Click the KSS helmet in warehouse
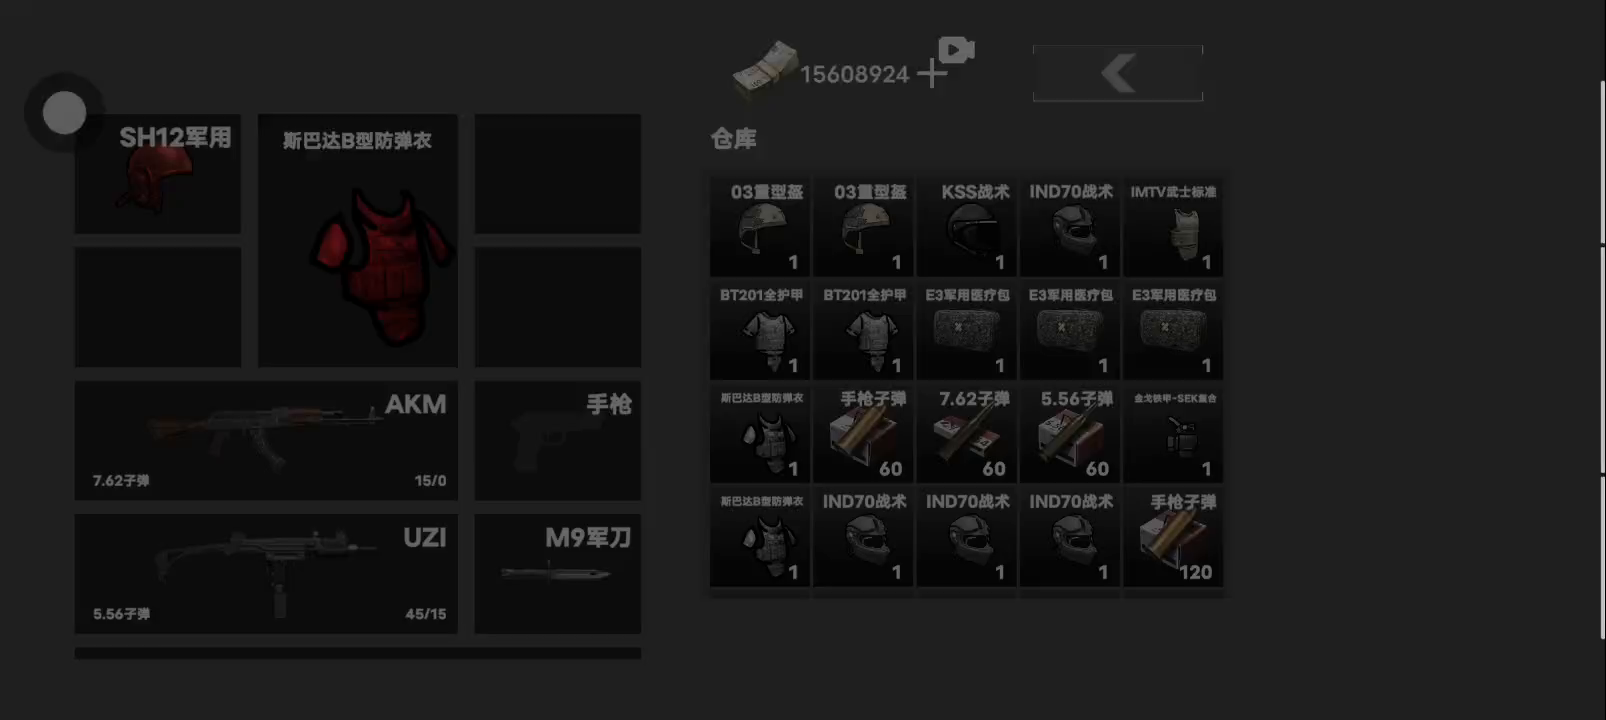 [967, 227]
